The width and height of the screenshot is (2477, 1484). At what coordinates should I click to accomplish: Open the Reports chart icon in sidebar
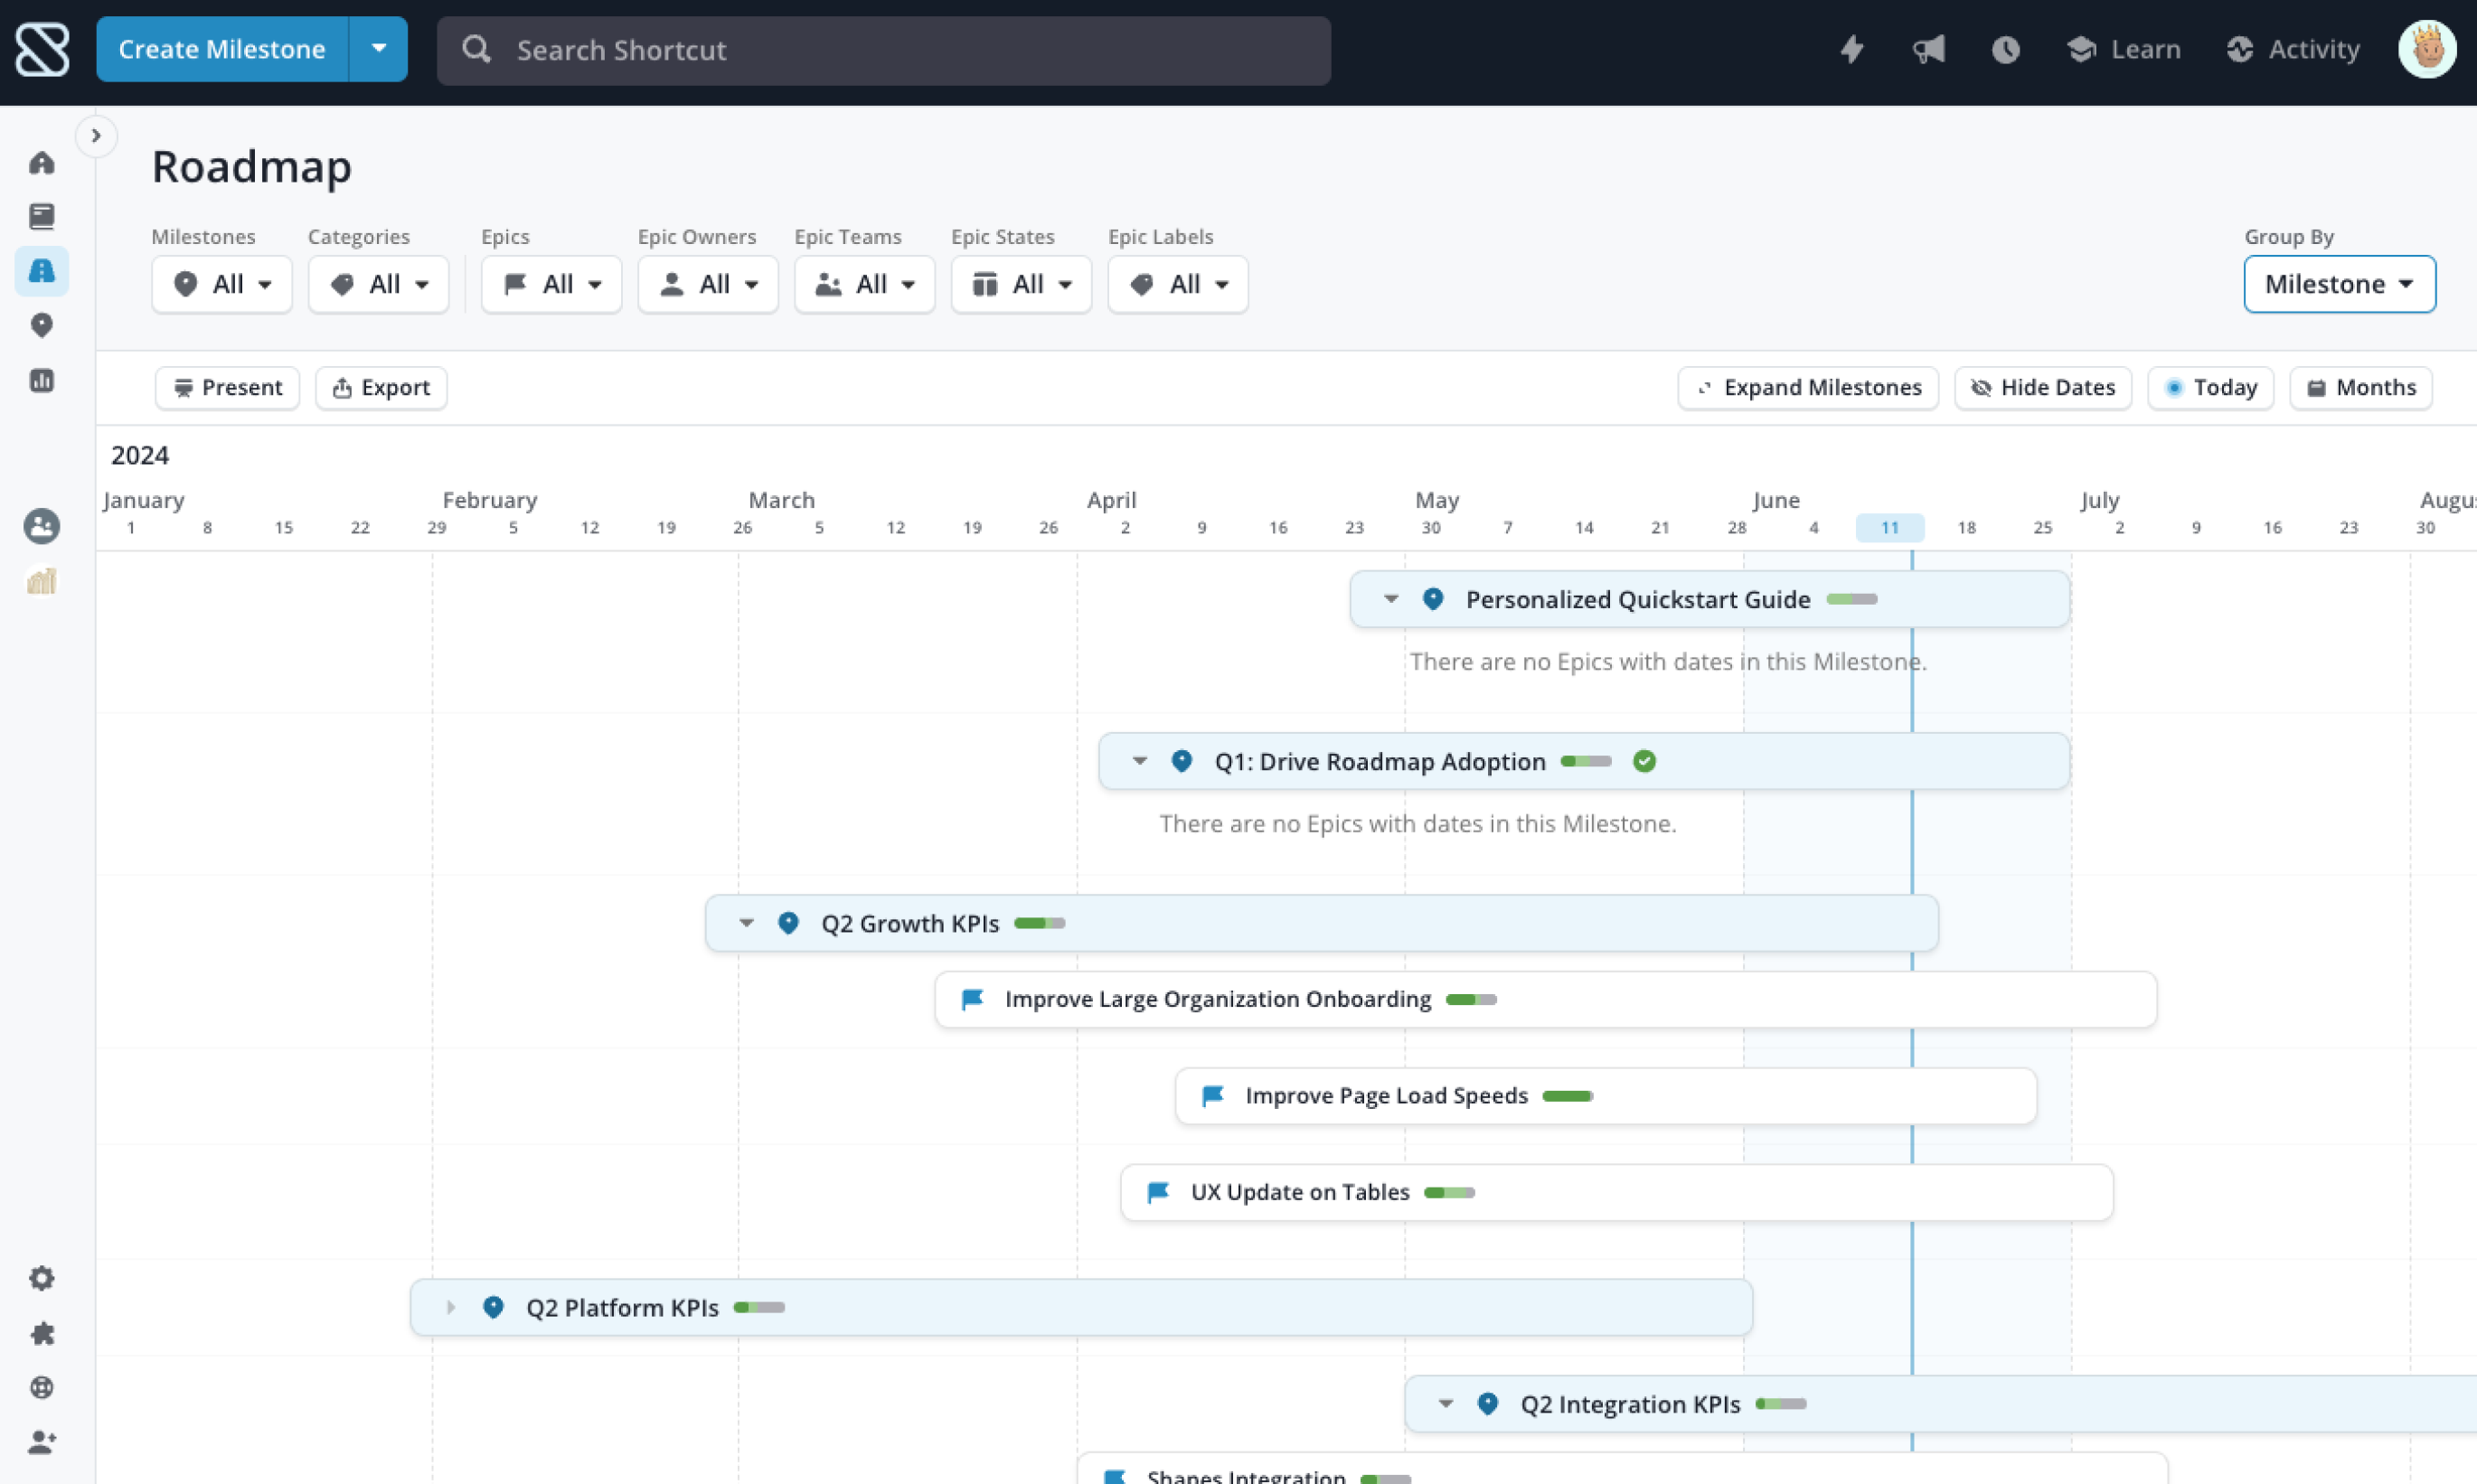pyautogui.click(x=41, y=380)
